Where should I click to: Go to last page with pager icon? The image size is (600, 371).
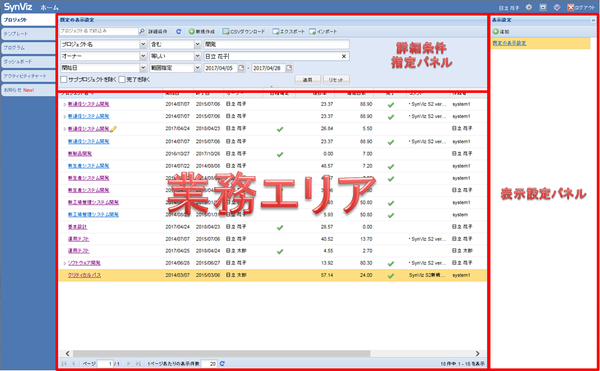tap(138, 364)
